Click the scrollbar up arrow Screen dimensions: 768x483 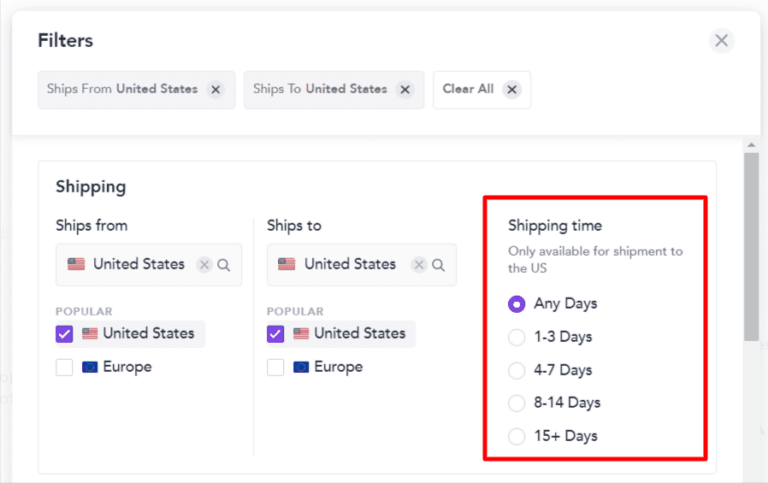(x=751, y=145)
